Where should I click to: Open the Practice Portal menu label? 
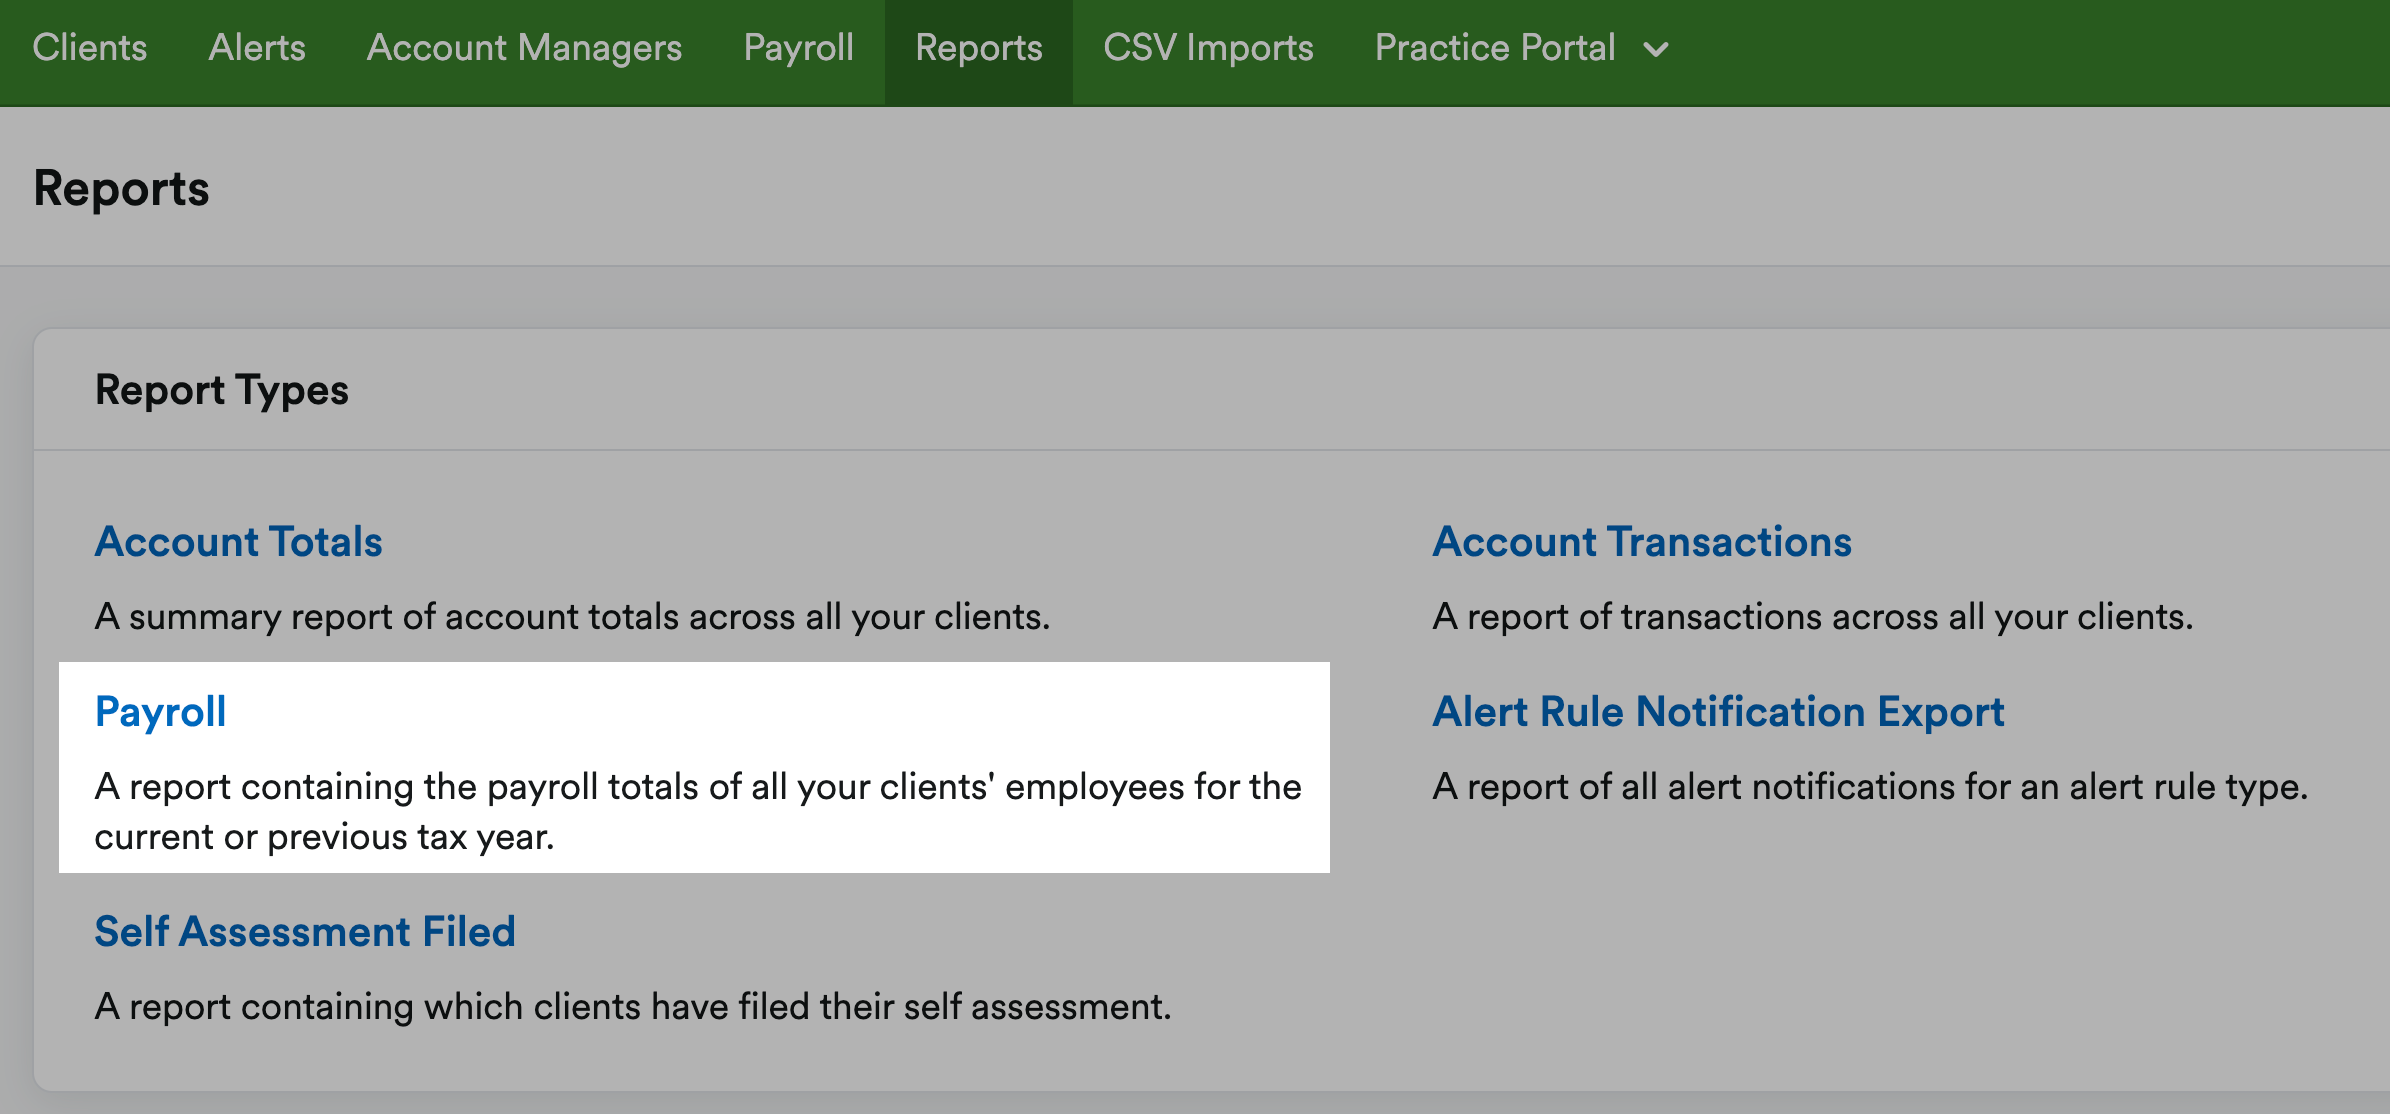[1495, 48]
